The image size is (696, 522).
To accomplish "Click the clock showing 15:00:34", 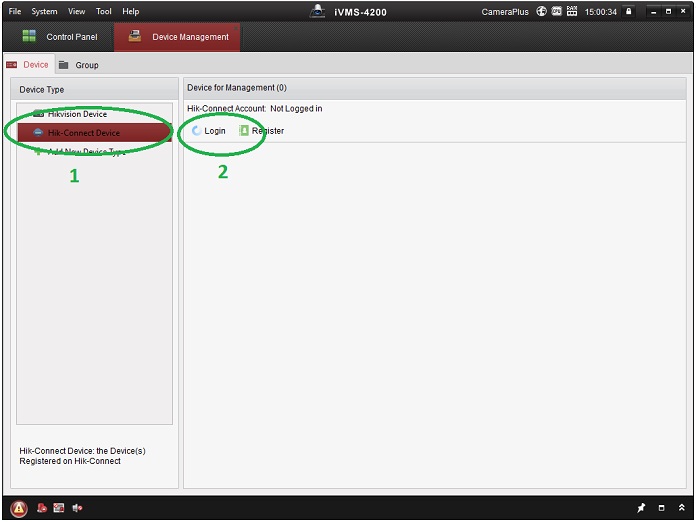I will [601, 12].
